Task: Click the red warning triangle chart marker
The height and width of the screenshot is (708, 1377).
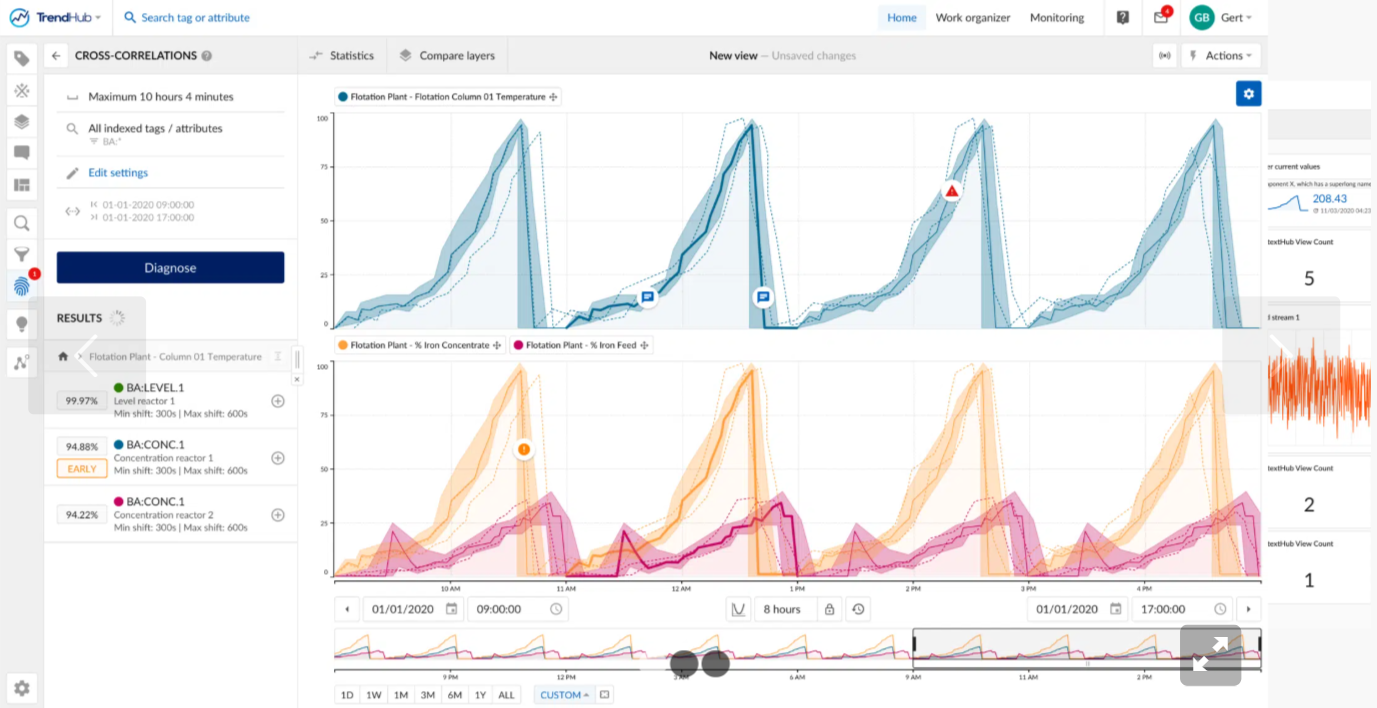Action: pos(952,190)
